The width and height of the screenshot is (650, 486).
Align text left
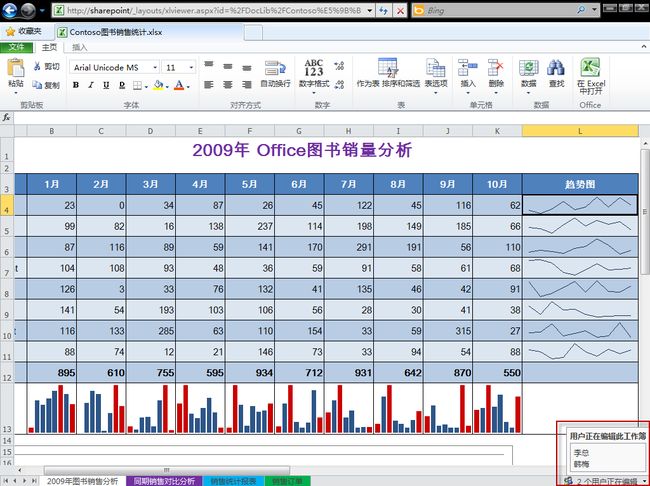tap(209, 85)
